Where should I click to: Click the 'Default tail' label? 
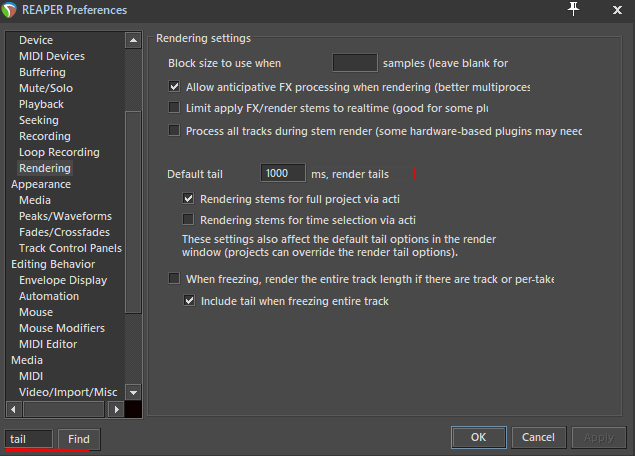pos(195,174)
